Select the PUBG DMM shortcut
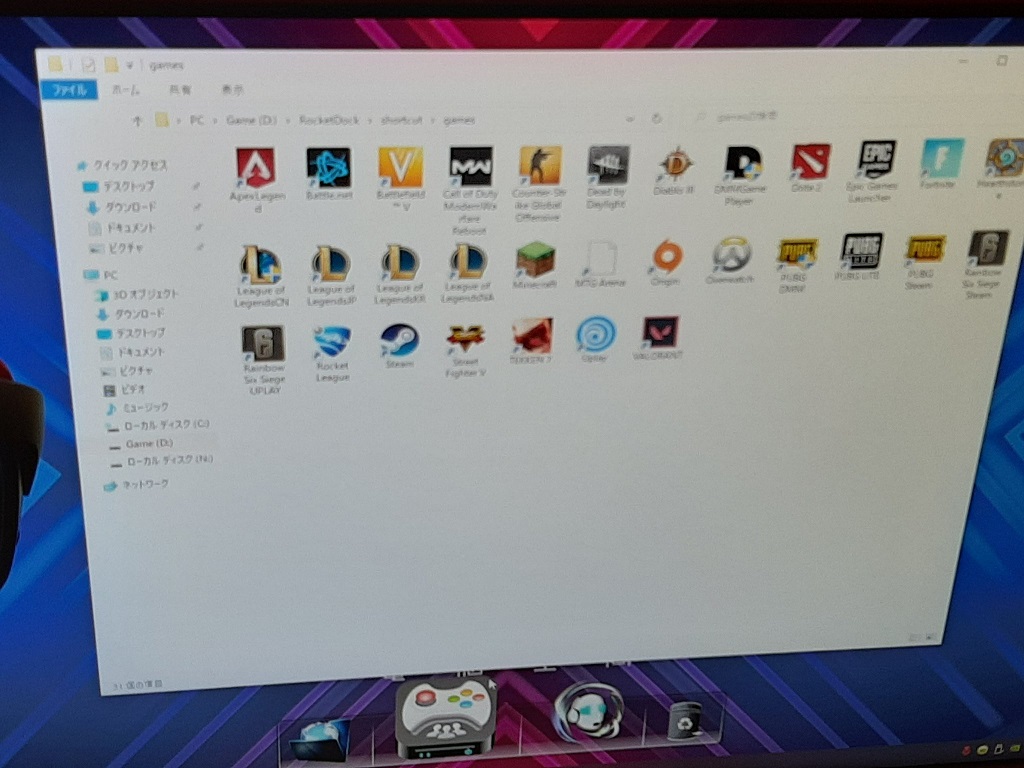Image resolution: width=1024 pixels, height=768 pixels. point(796,265)
